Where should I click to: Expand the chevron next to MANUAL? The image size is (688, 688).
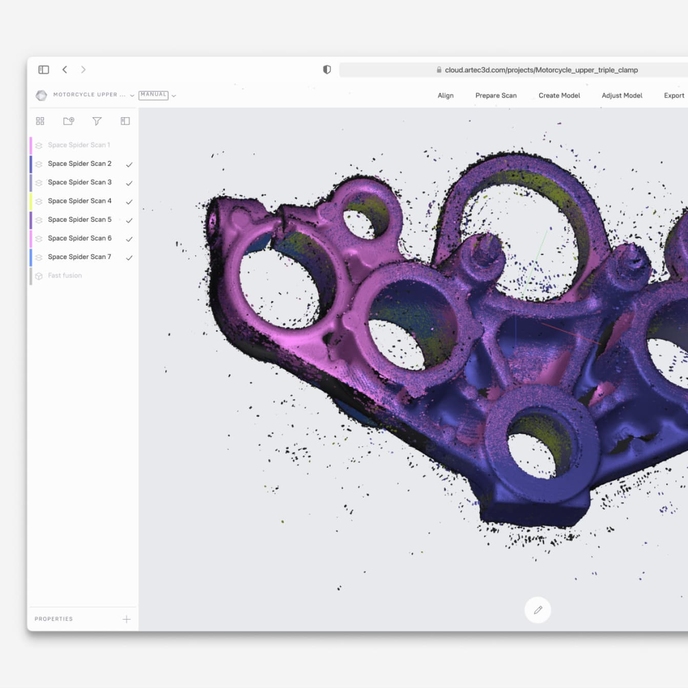point(174,96)
